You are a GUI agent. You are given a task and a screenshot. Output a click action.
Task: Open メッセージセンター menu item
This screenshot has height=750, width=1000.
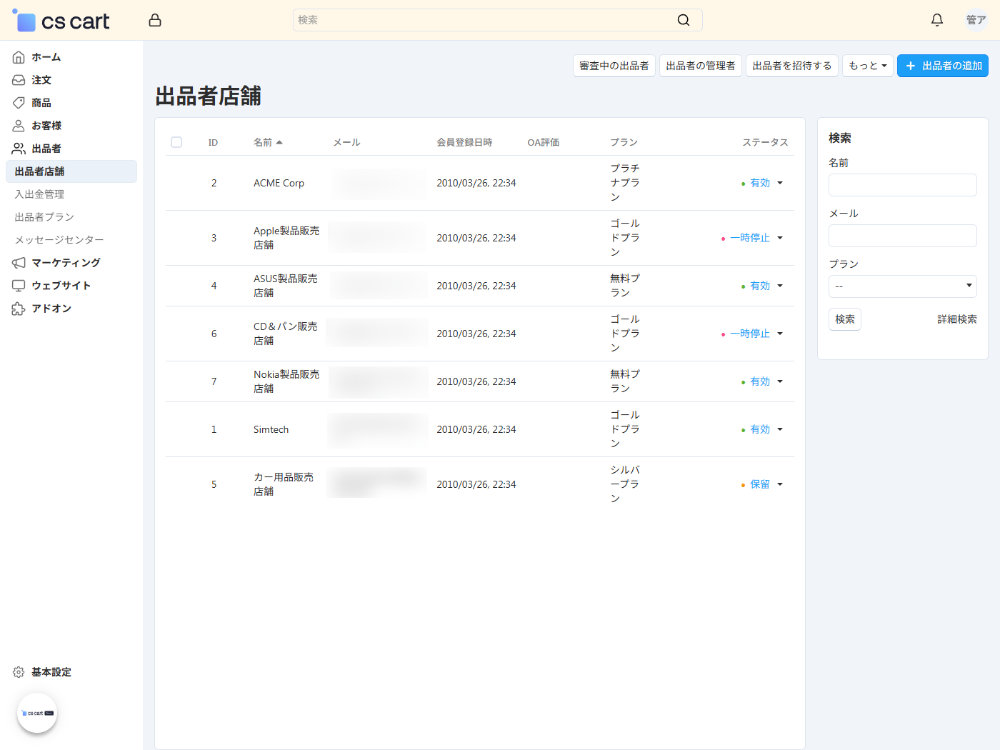click(x=59, y=240)
